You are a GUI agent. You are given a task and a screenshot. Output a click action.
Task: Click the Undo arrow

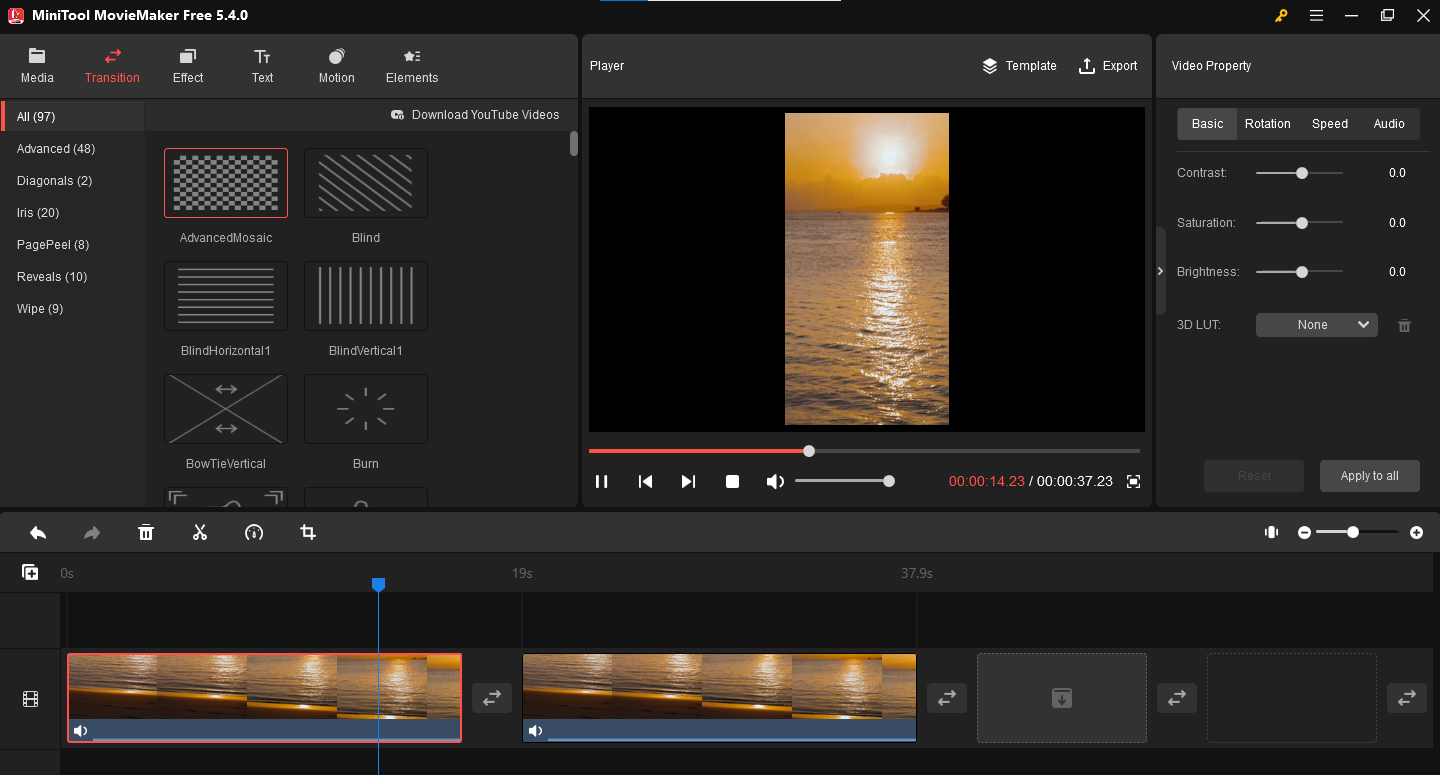38,533
